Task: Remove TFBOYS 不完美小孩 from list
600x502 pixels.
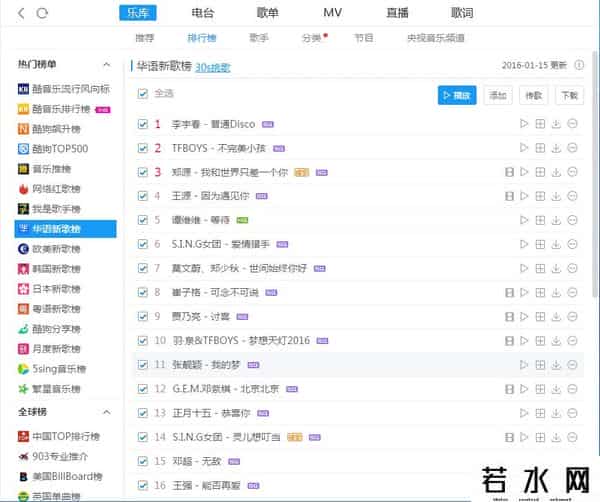Action: click(x=572, y=148)
